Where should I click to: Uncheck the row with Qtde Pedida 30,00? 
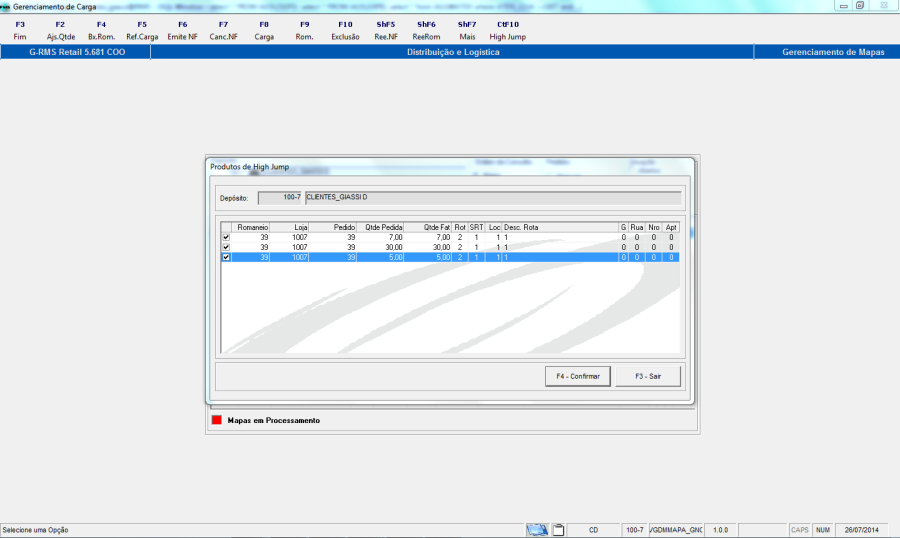pyautogui.click(x=226, y=247)
